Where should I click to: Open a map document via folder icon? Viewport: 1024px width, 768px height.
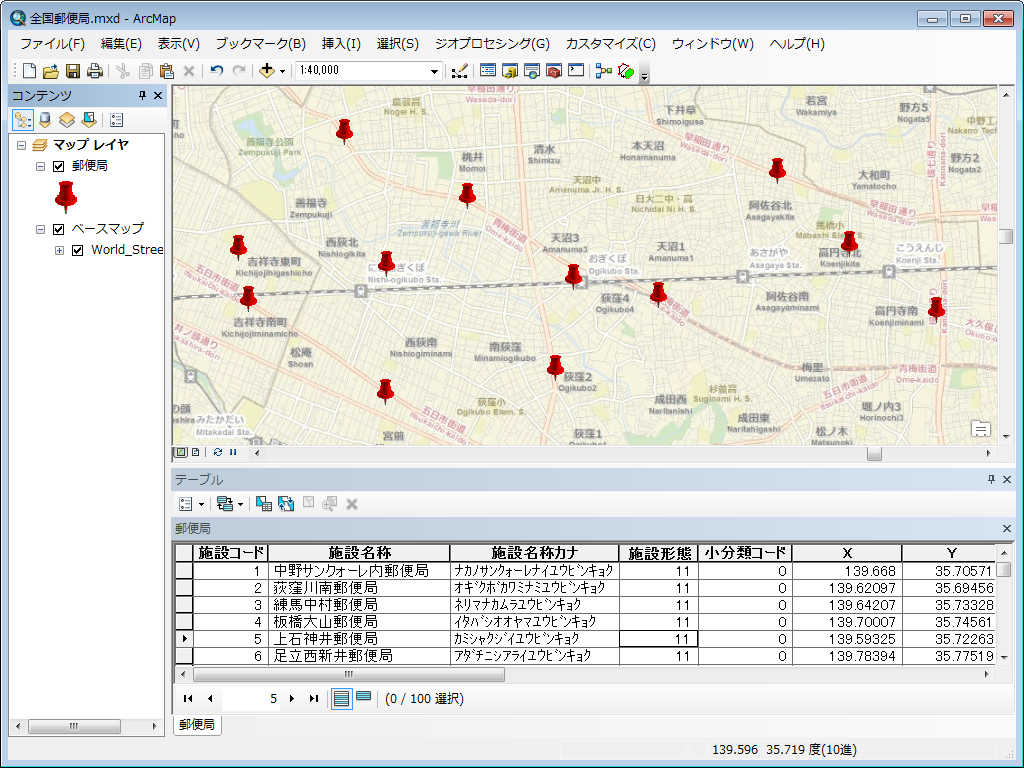click(51, 71)
